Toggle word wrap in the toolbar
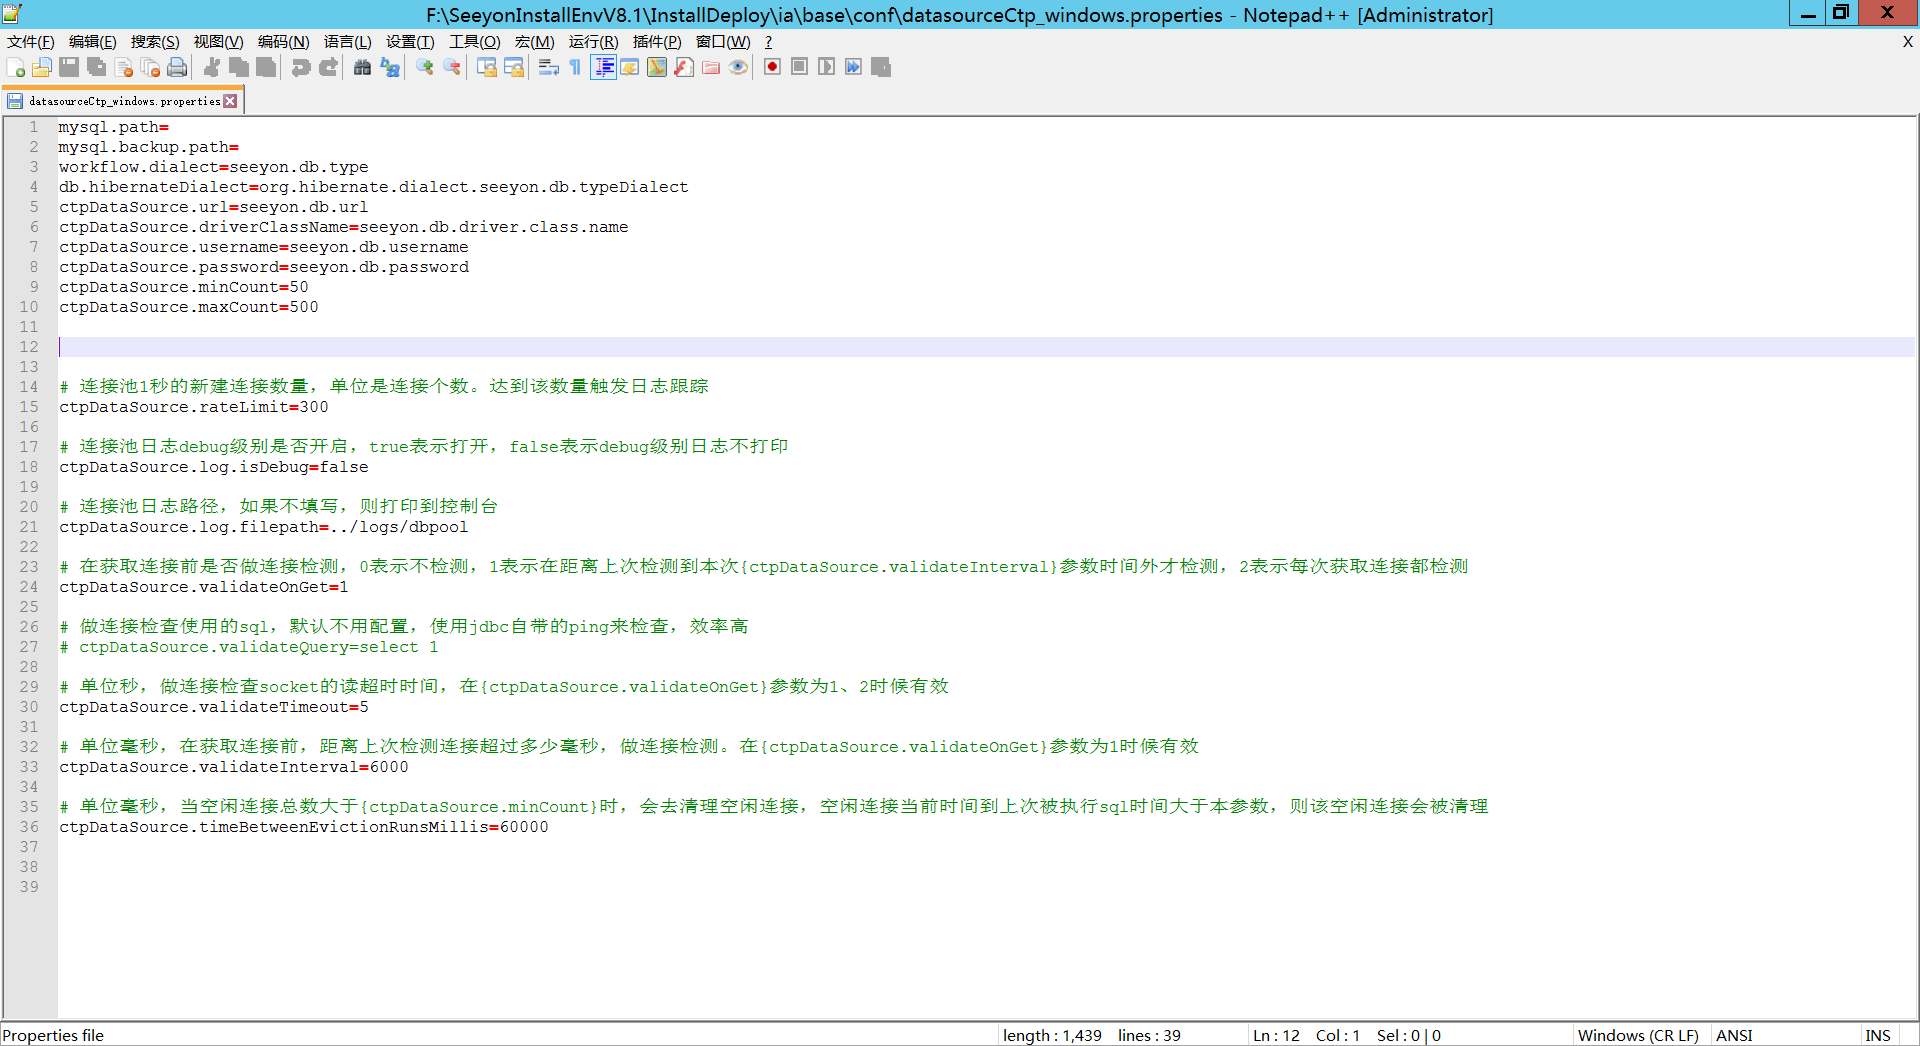 pos(548,67)
